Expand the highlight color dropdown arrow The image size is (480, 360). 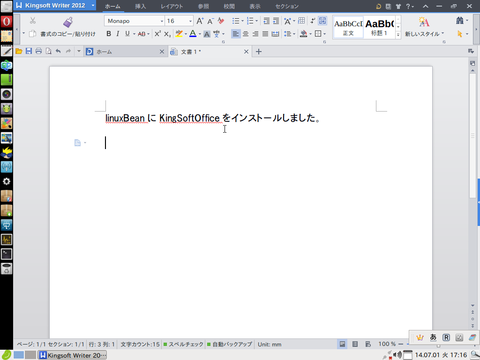click(x=186, y=34)
